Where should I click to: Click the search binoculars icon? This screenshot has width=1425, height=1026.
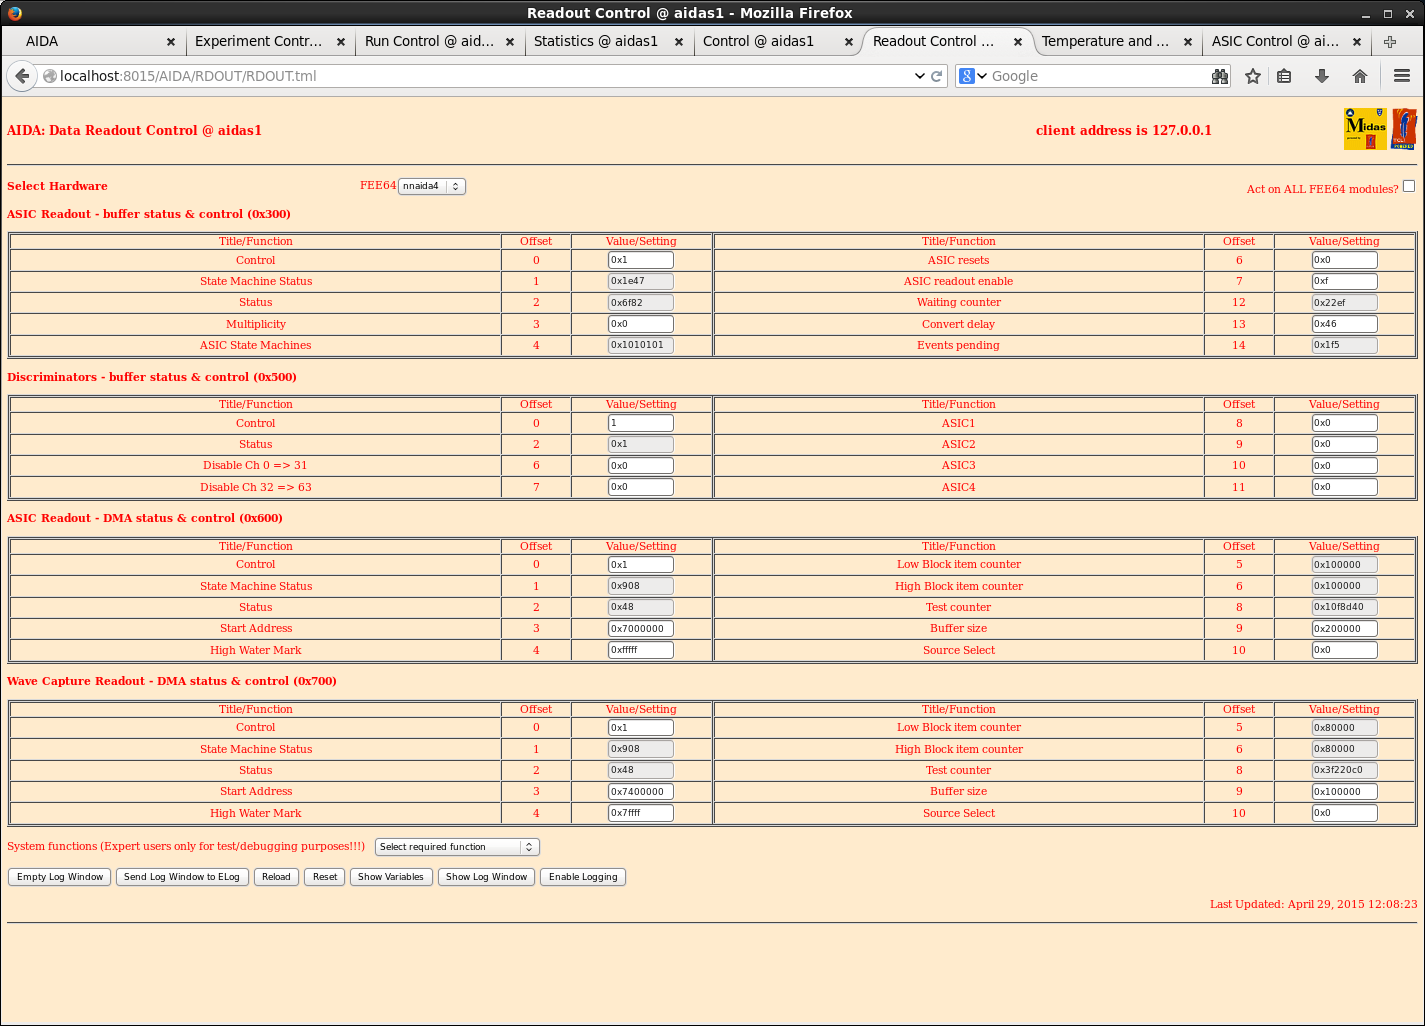pos(1220,76)
